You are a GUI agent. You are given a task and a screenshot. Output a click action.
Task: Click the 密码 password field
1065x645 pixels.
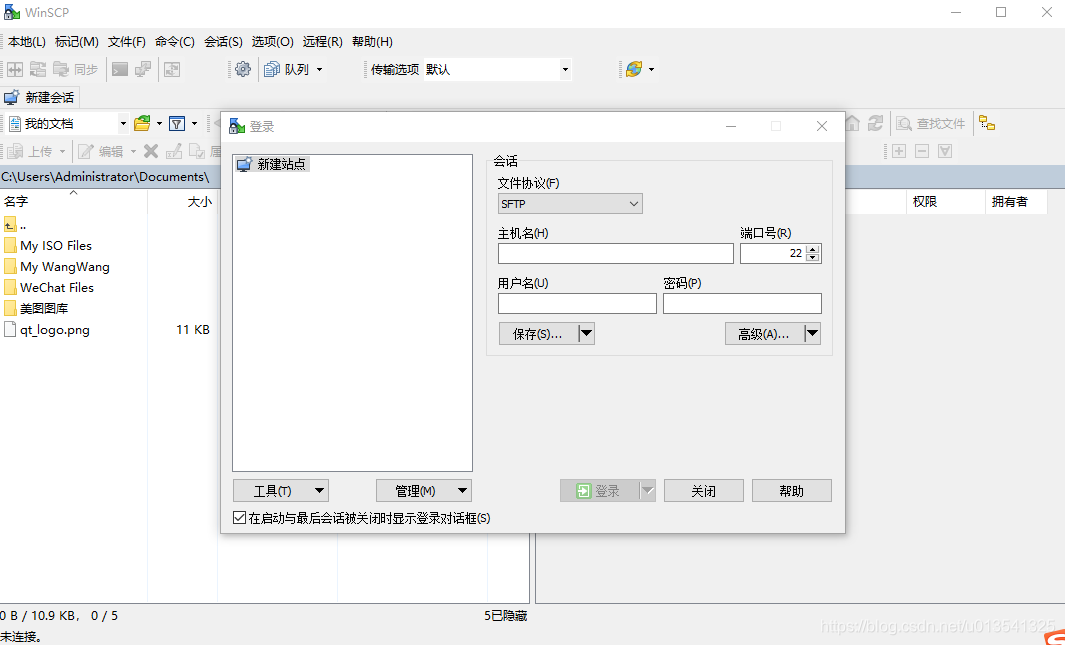[742, 303]
